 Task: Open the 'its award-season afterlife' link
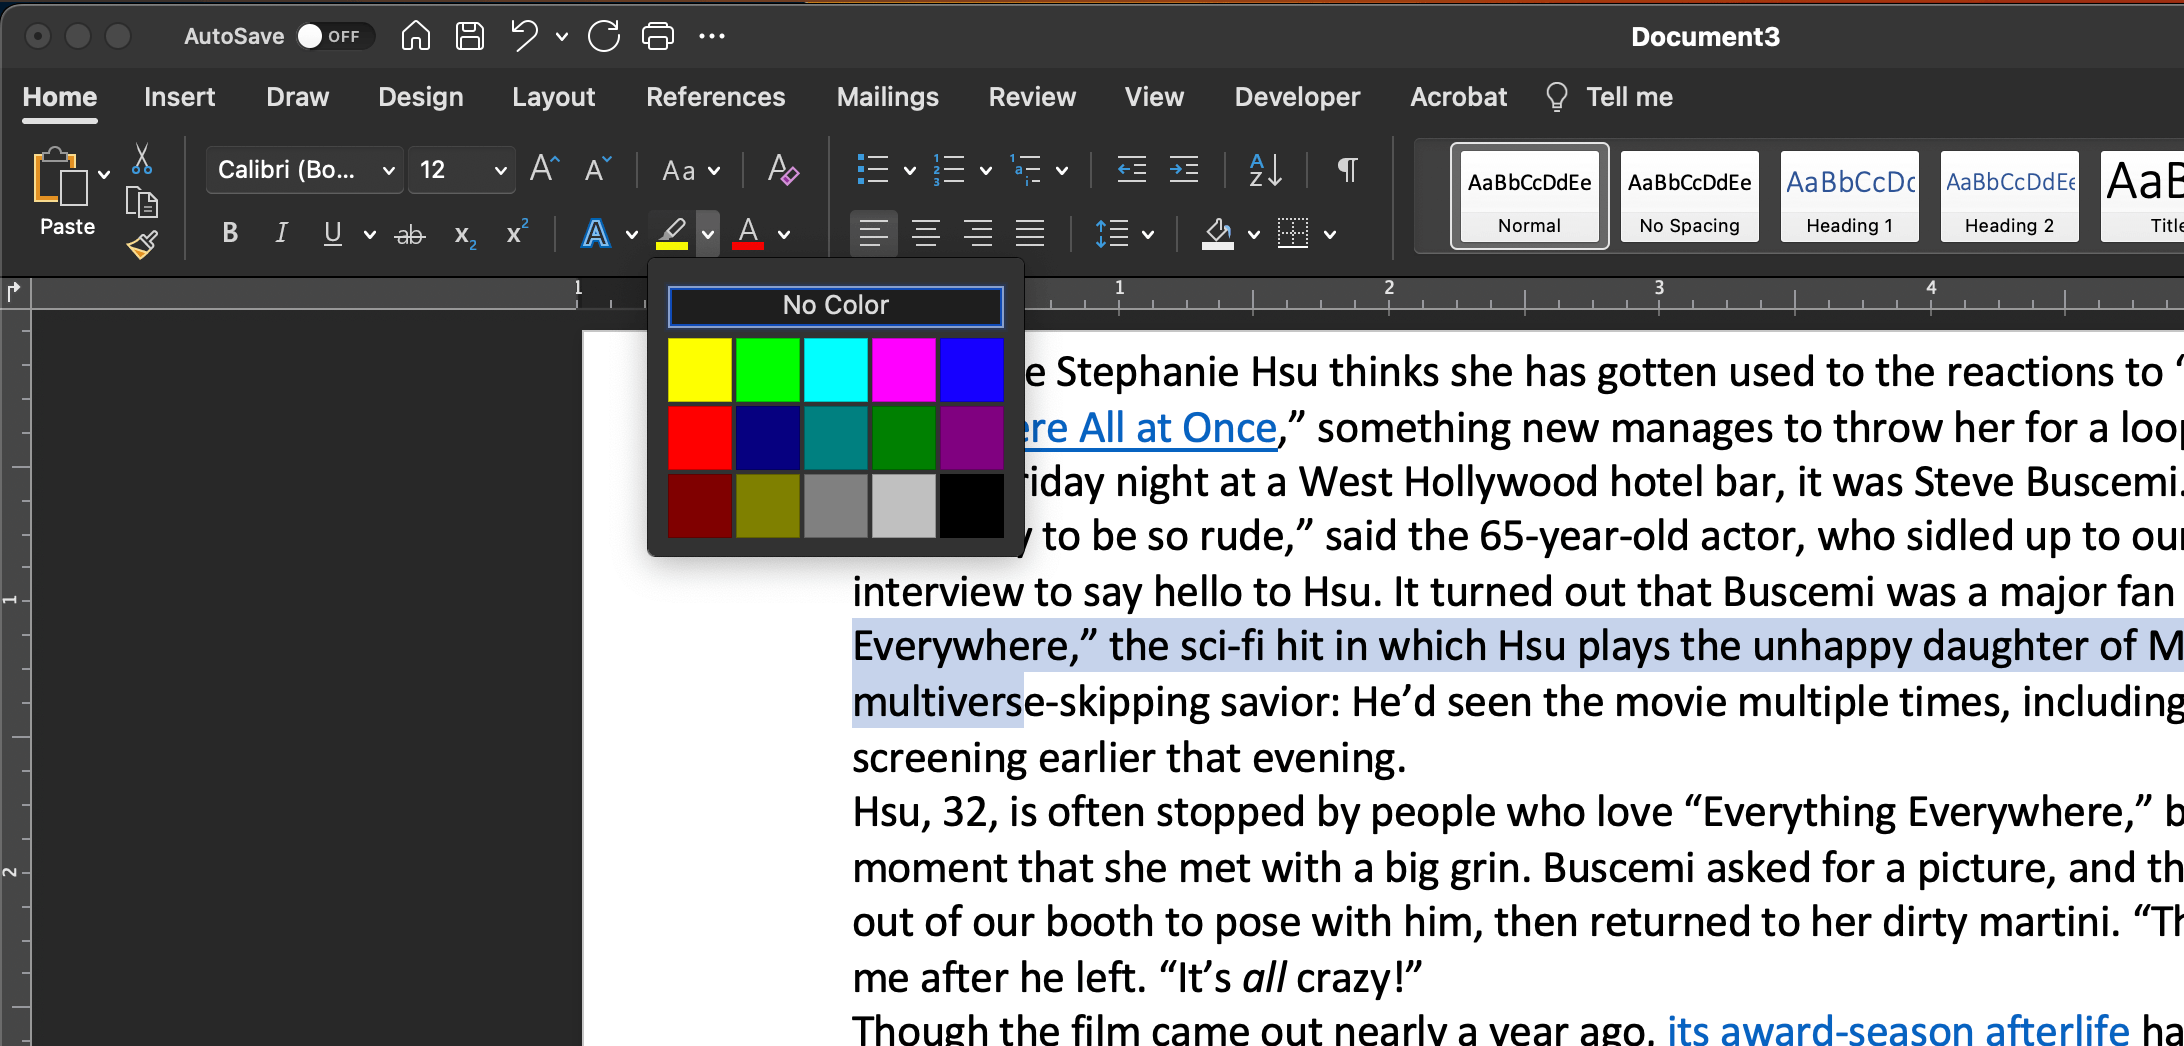coord(1897,1029)
